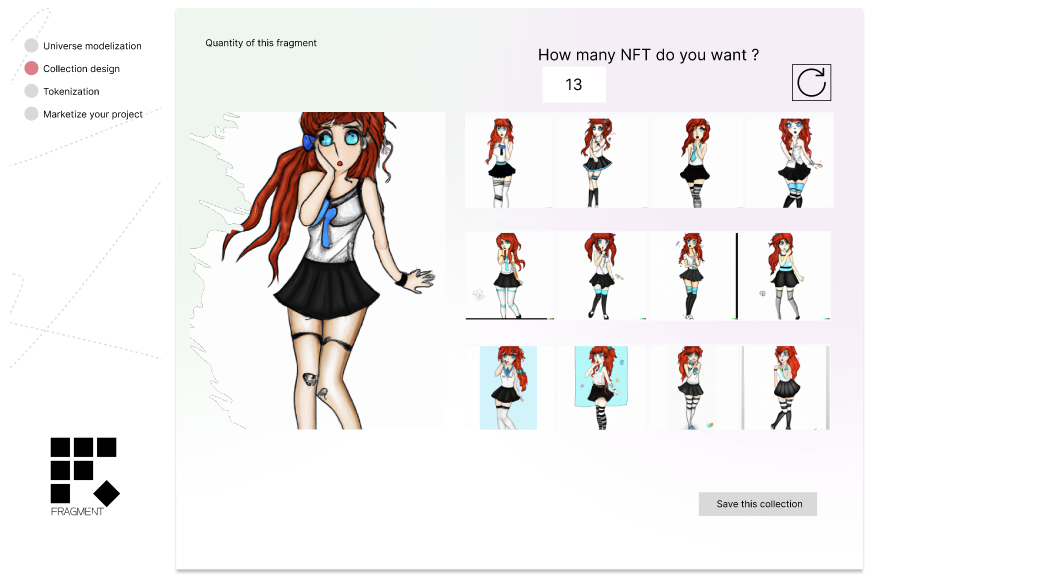
Task: Click the circular refresh arrow icon
Action: coord(811,82)
